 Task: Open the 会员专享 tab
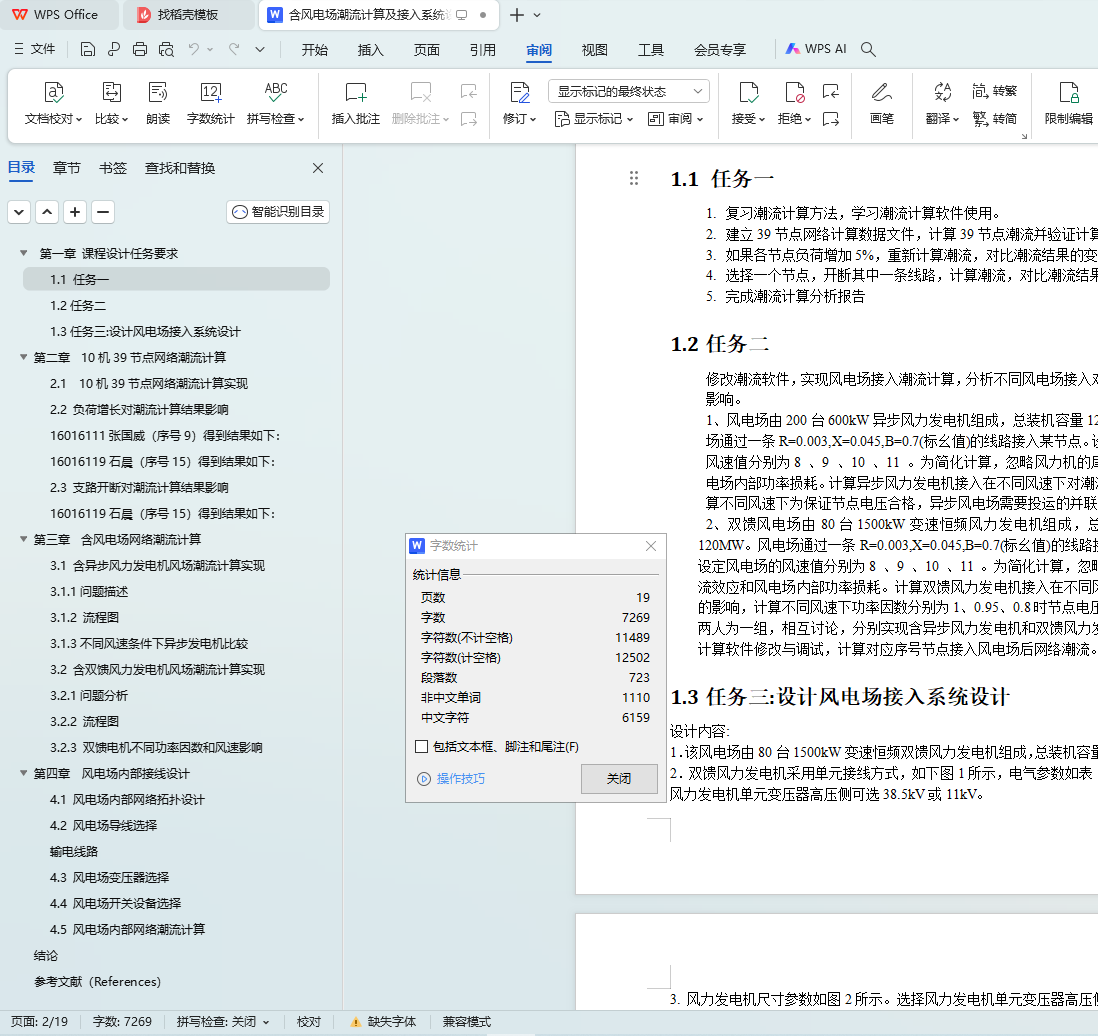coord(720,50)
